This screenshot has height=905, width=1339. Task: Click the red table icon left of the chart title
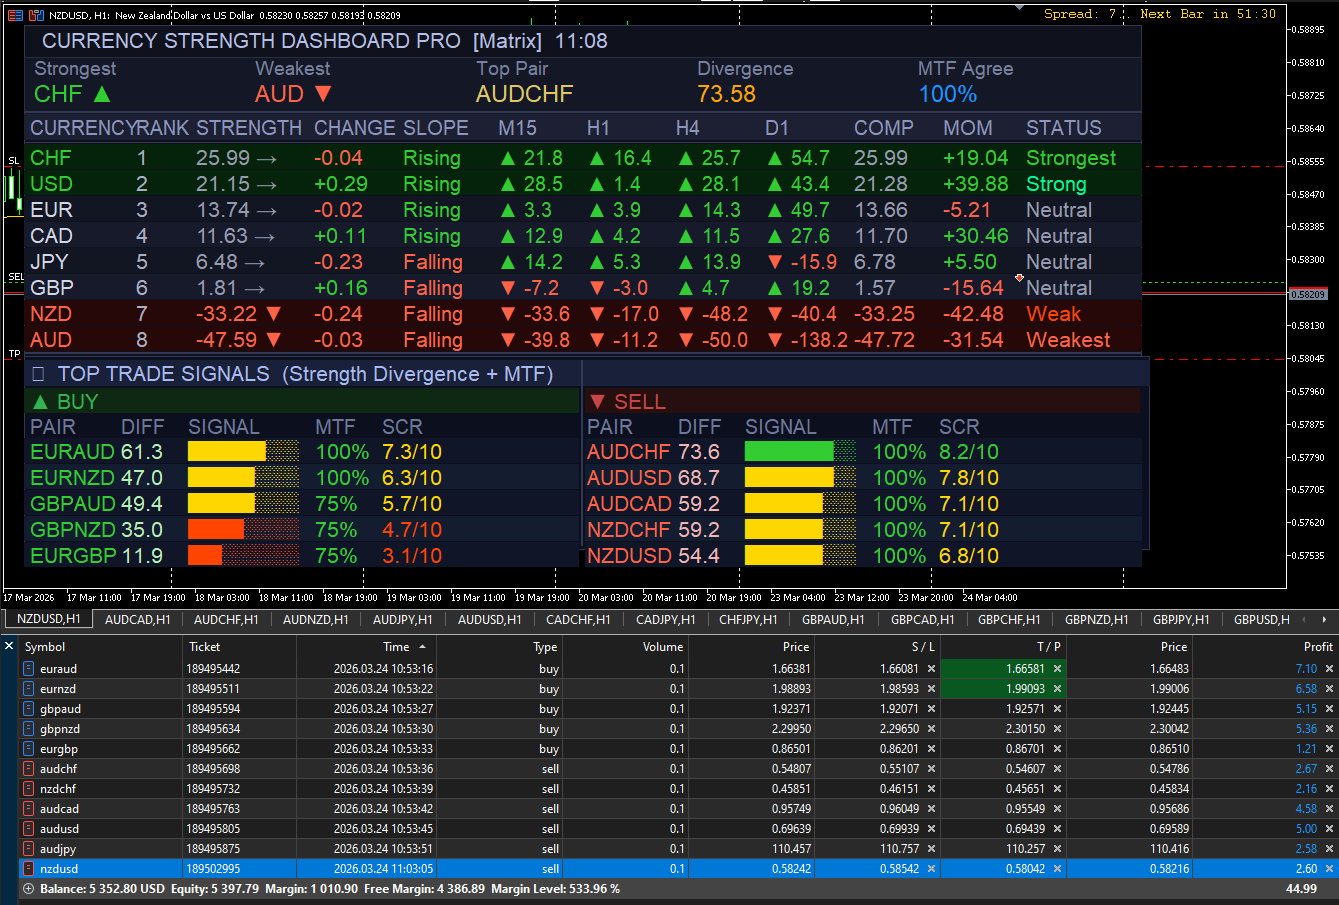(x=15, y=15)
